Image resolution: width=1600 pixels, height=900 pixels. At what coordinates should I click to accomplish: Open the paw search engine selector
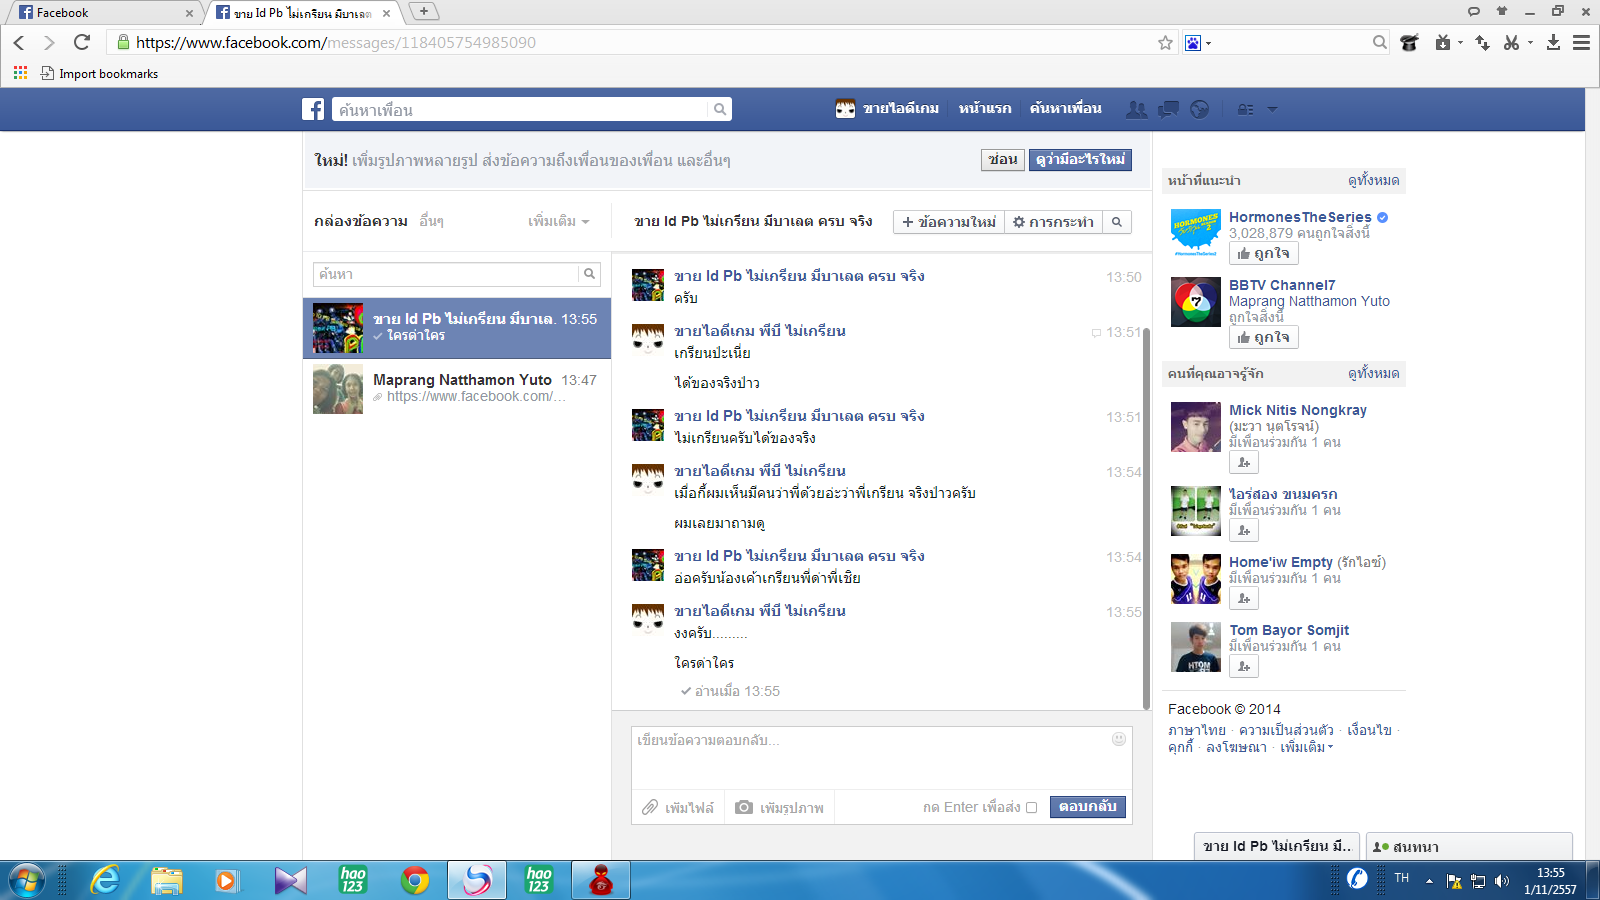click(1196, 42)
